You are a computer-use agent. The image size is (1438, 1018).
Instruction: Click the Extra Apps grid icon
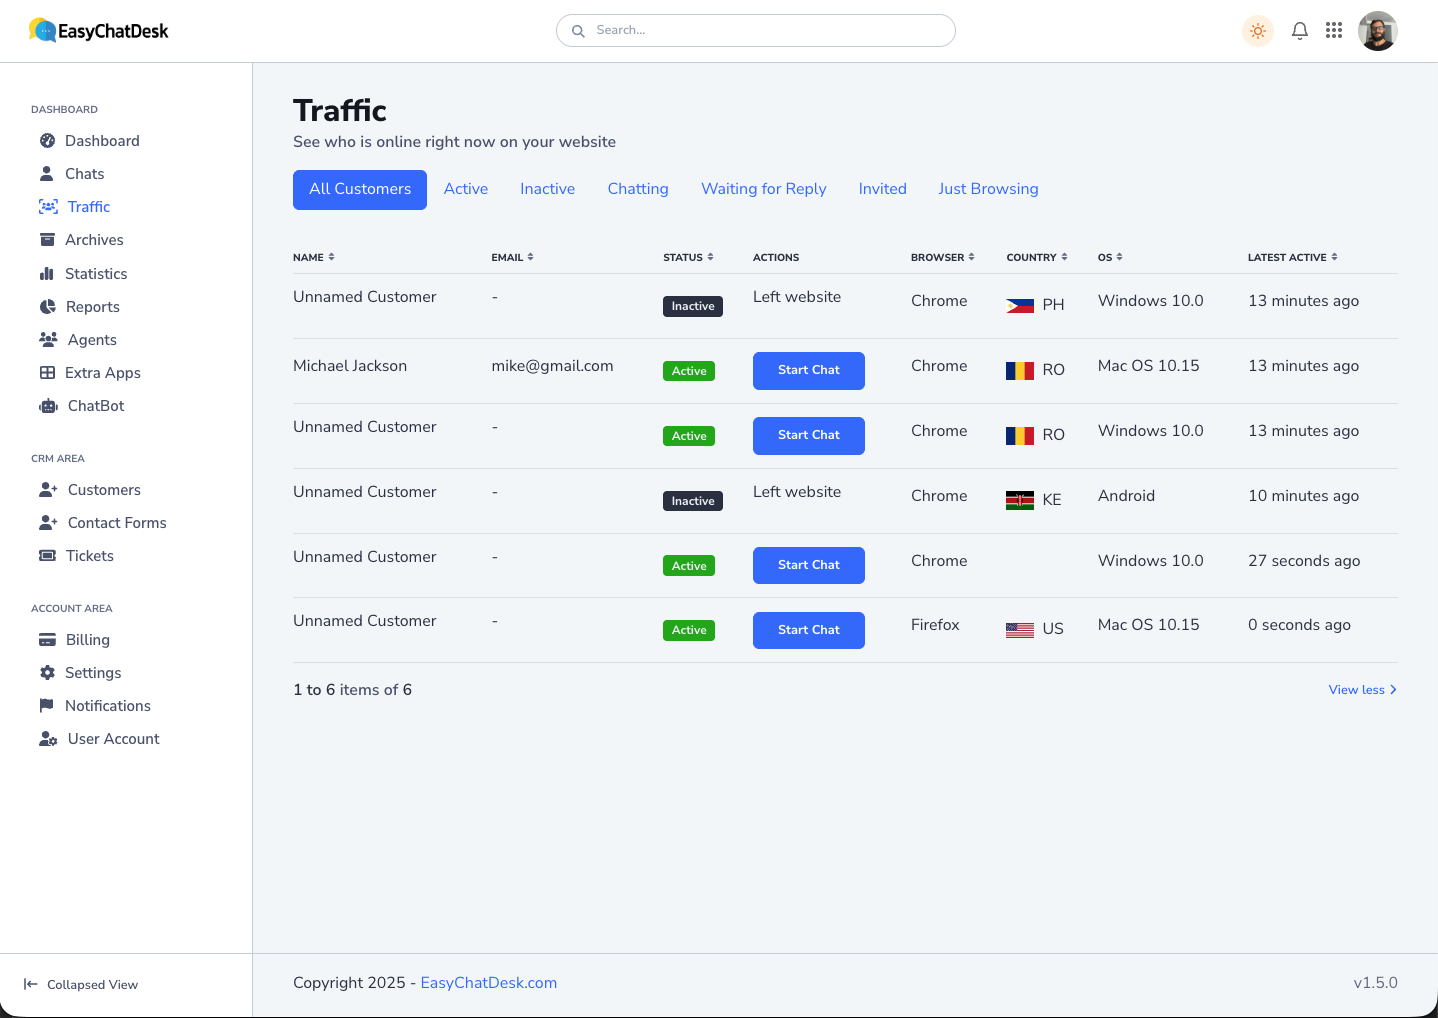[x=47, y=373]
